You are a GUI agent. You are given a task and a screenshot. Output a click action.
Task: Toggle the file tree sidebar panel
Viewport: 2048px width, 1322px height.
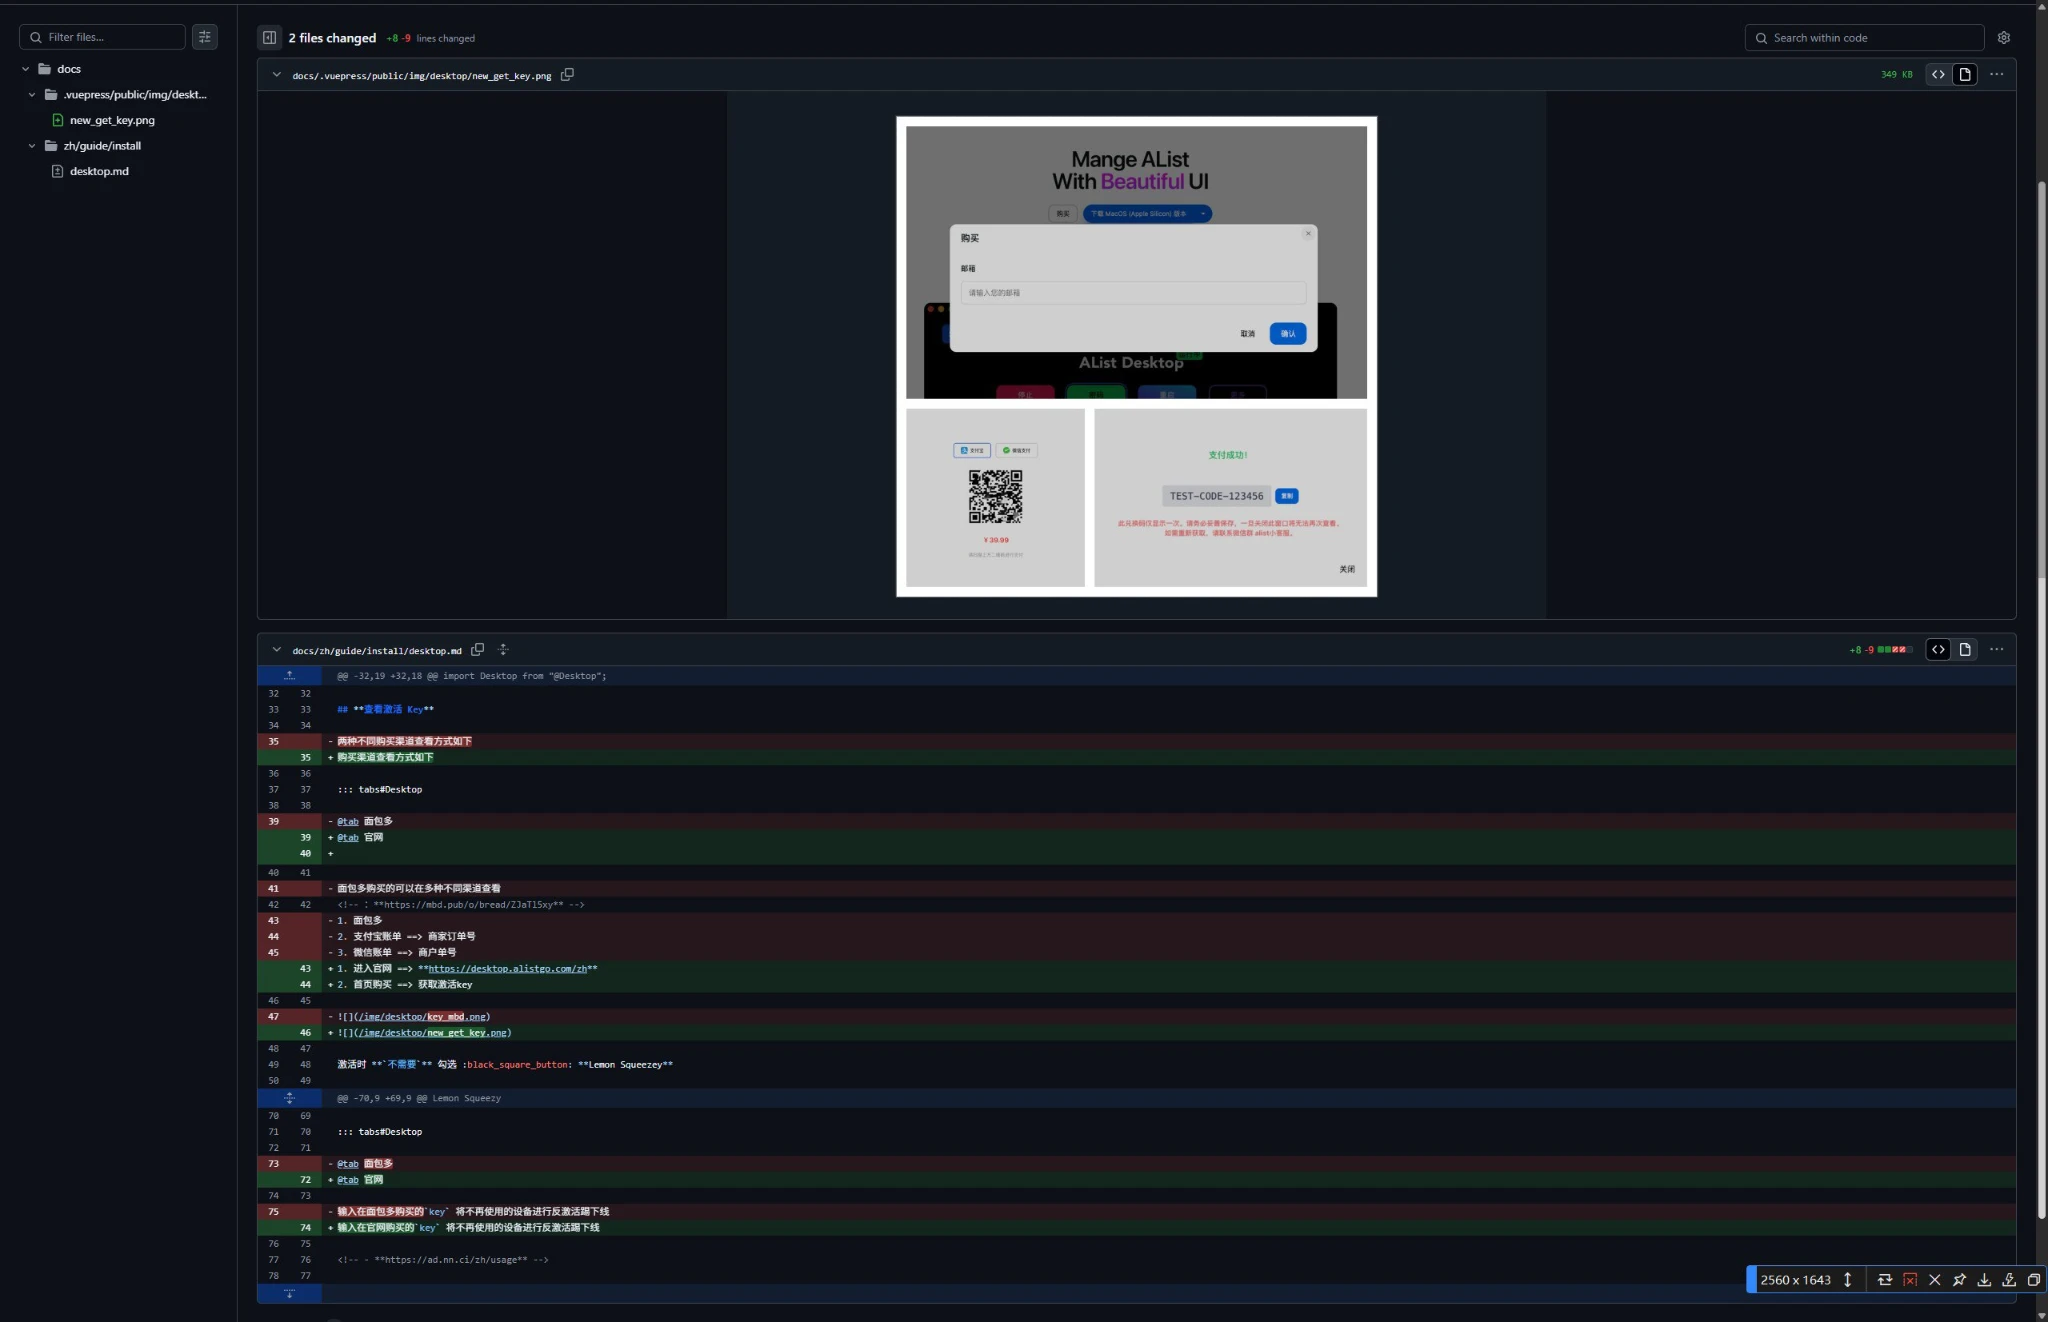coord(269,38)
